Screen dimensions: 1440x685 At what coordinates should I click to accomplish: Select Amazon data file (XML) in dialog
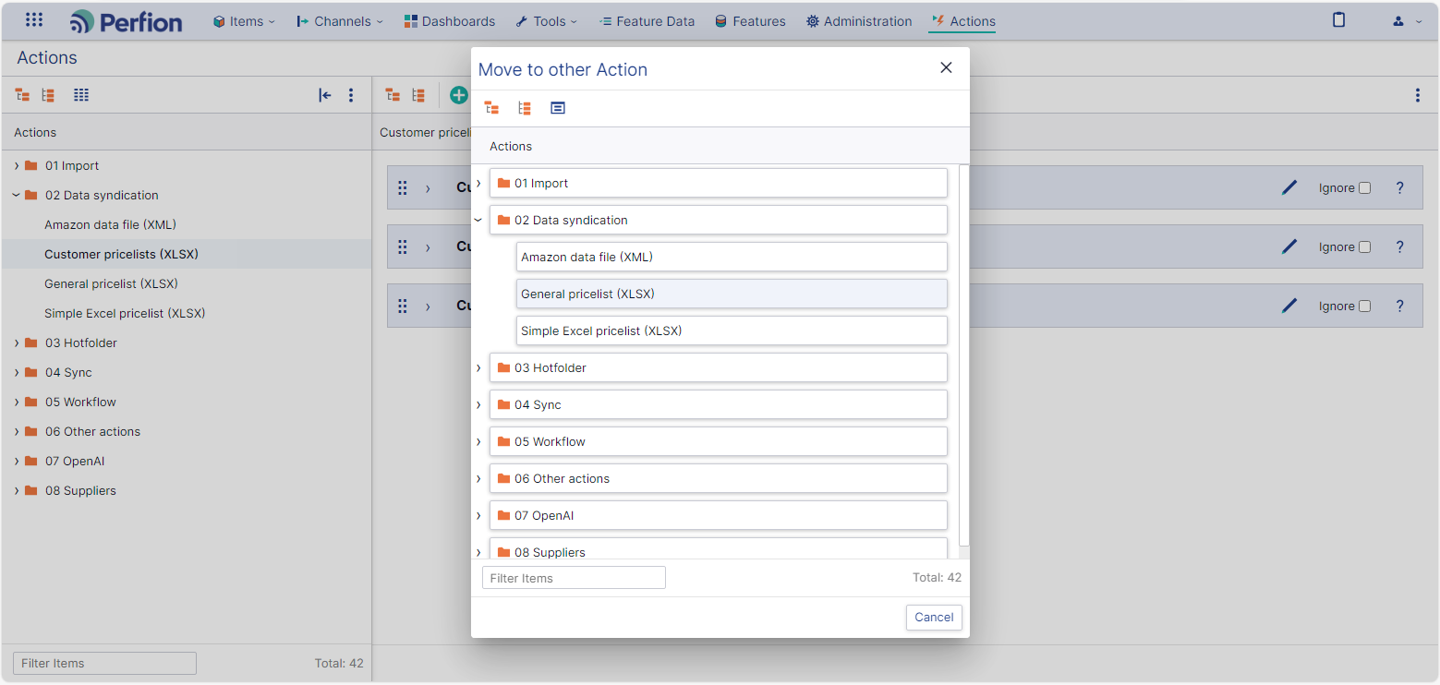(731, 257)
